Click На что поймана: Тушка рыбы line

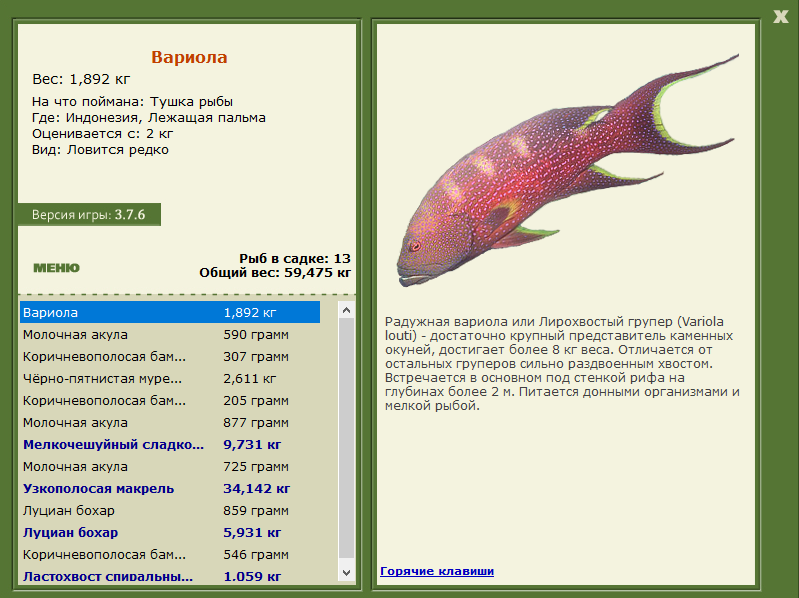tap(132, 102)
